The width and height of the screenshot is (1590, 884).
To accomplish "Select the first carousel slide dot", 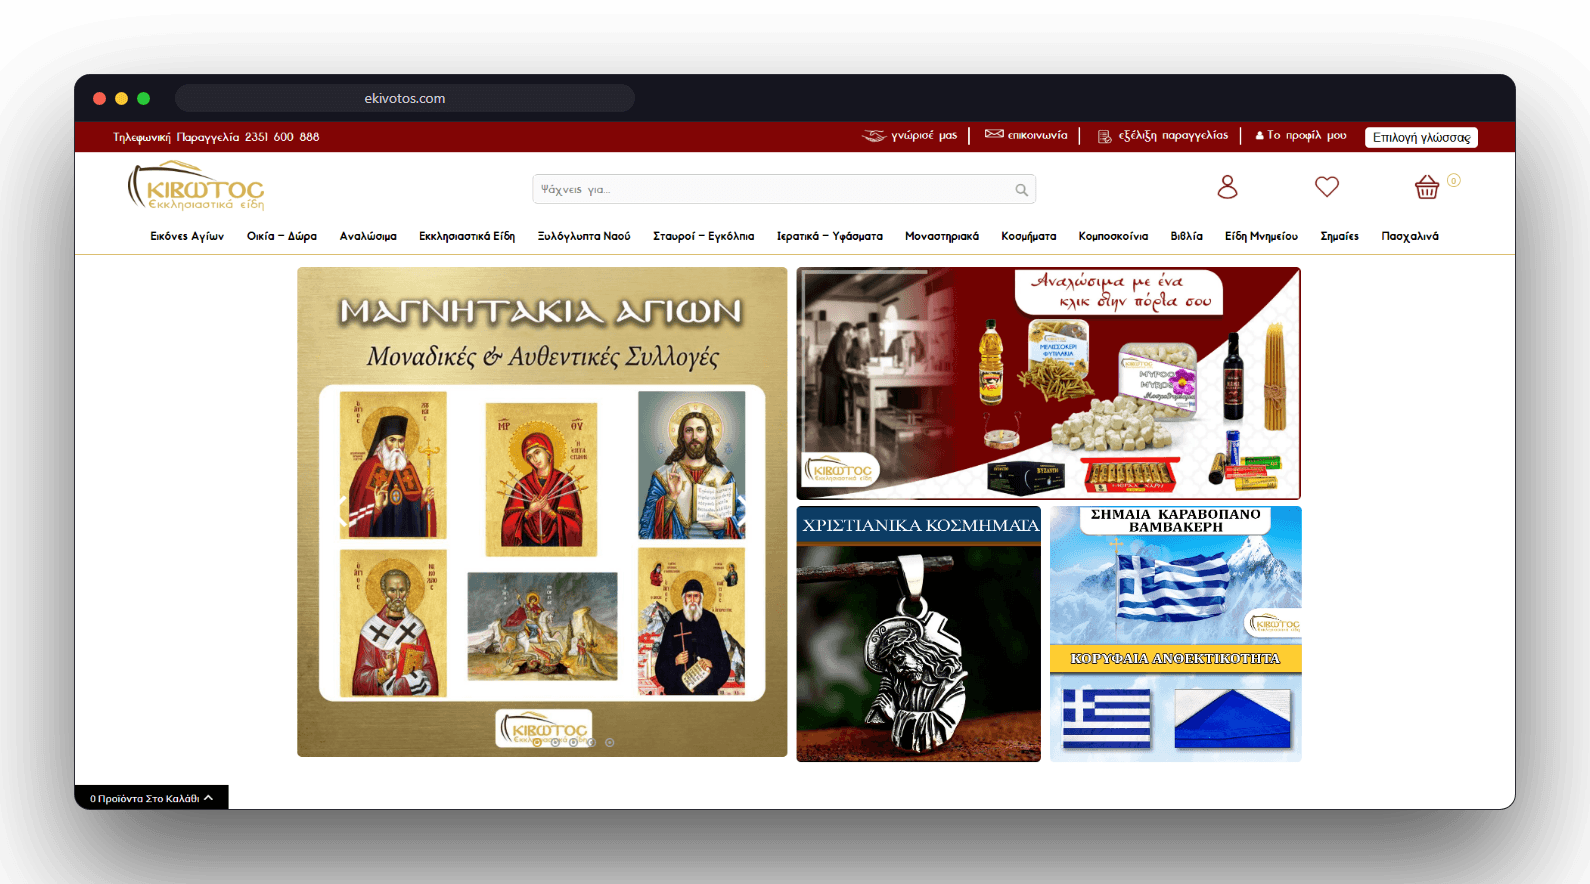I will [x=537, y=742].
